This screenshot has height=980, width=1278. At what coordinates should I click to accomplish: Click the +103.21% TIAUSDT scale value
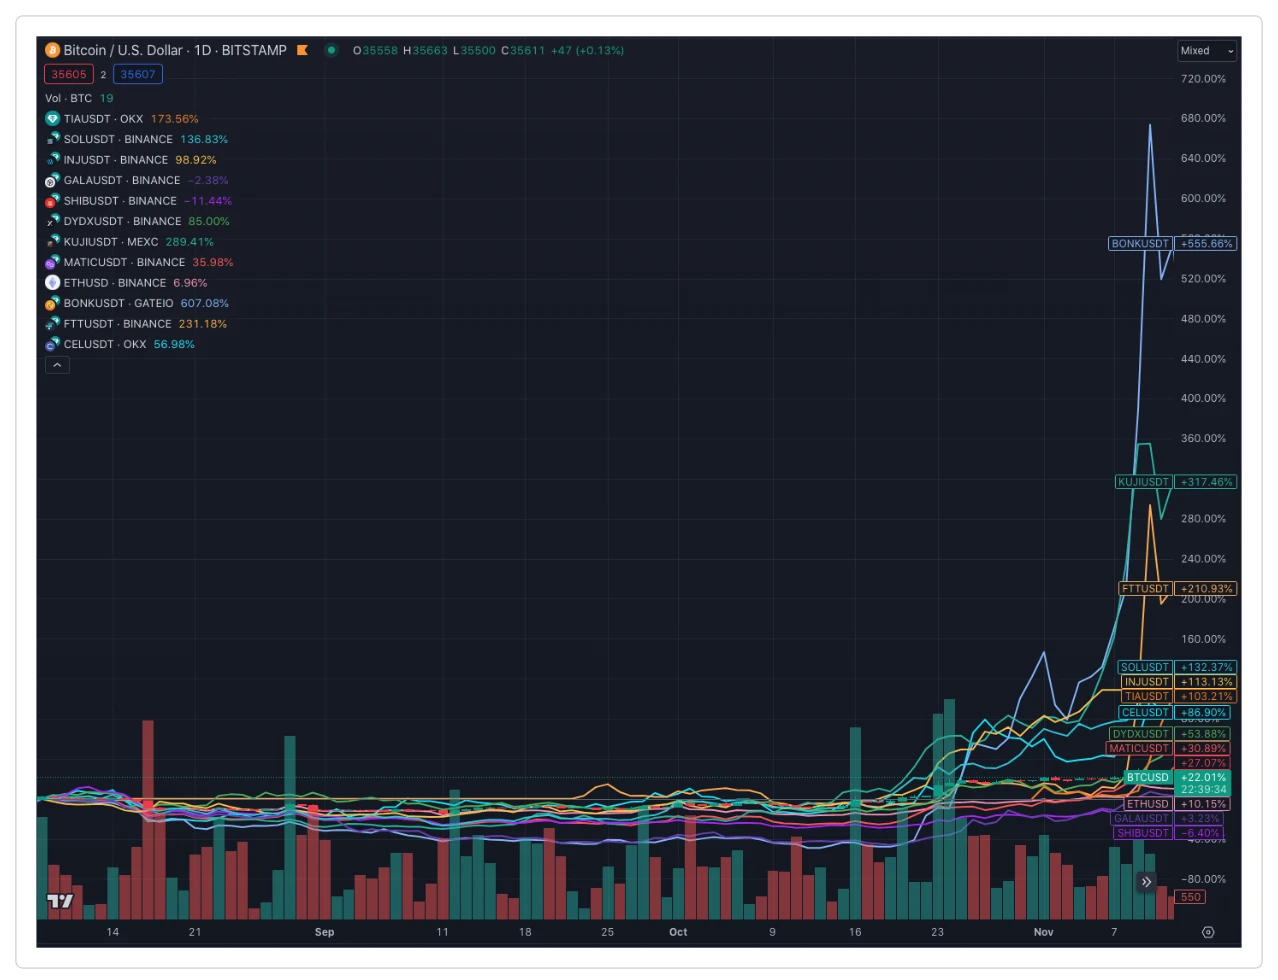1206,696
